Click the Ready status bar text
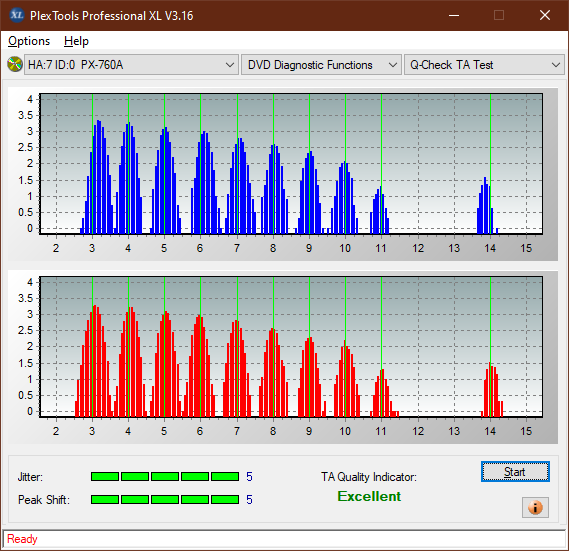The height and width of the screenshot is (551, 569). click(x=22, y=539)
